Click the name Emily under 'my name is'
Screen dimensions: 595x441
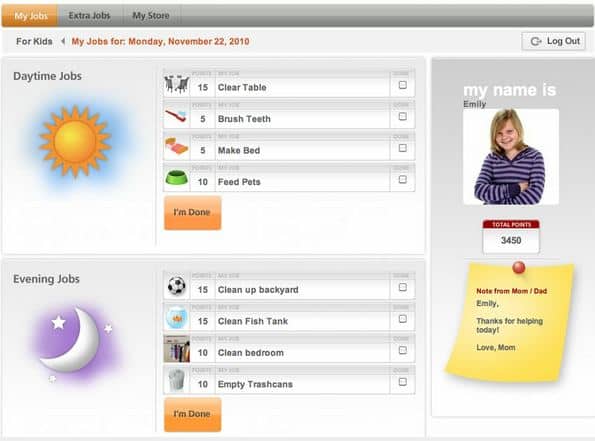[474, 104]
